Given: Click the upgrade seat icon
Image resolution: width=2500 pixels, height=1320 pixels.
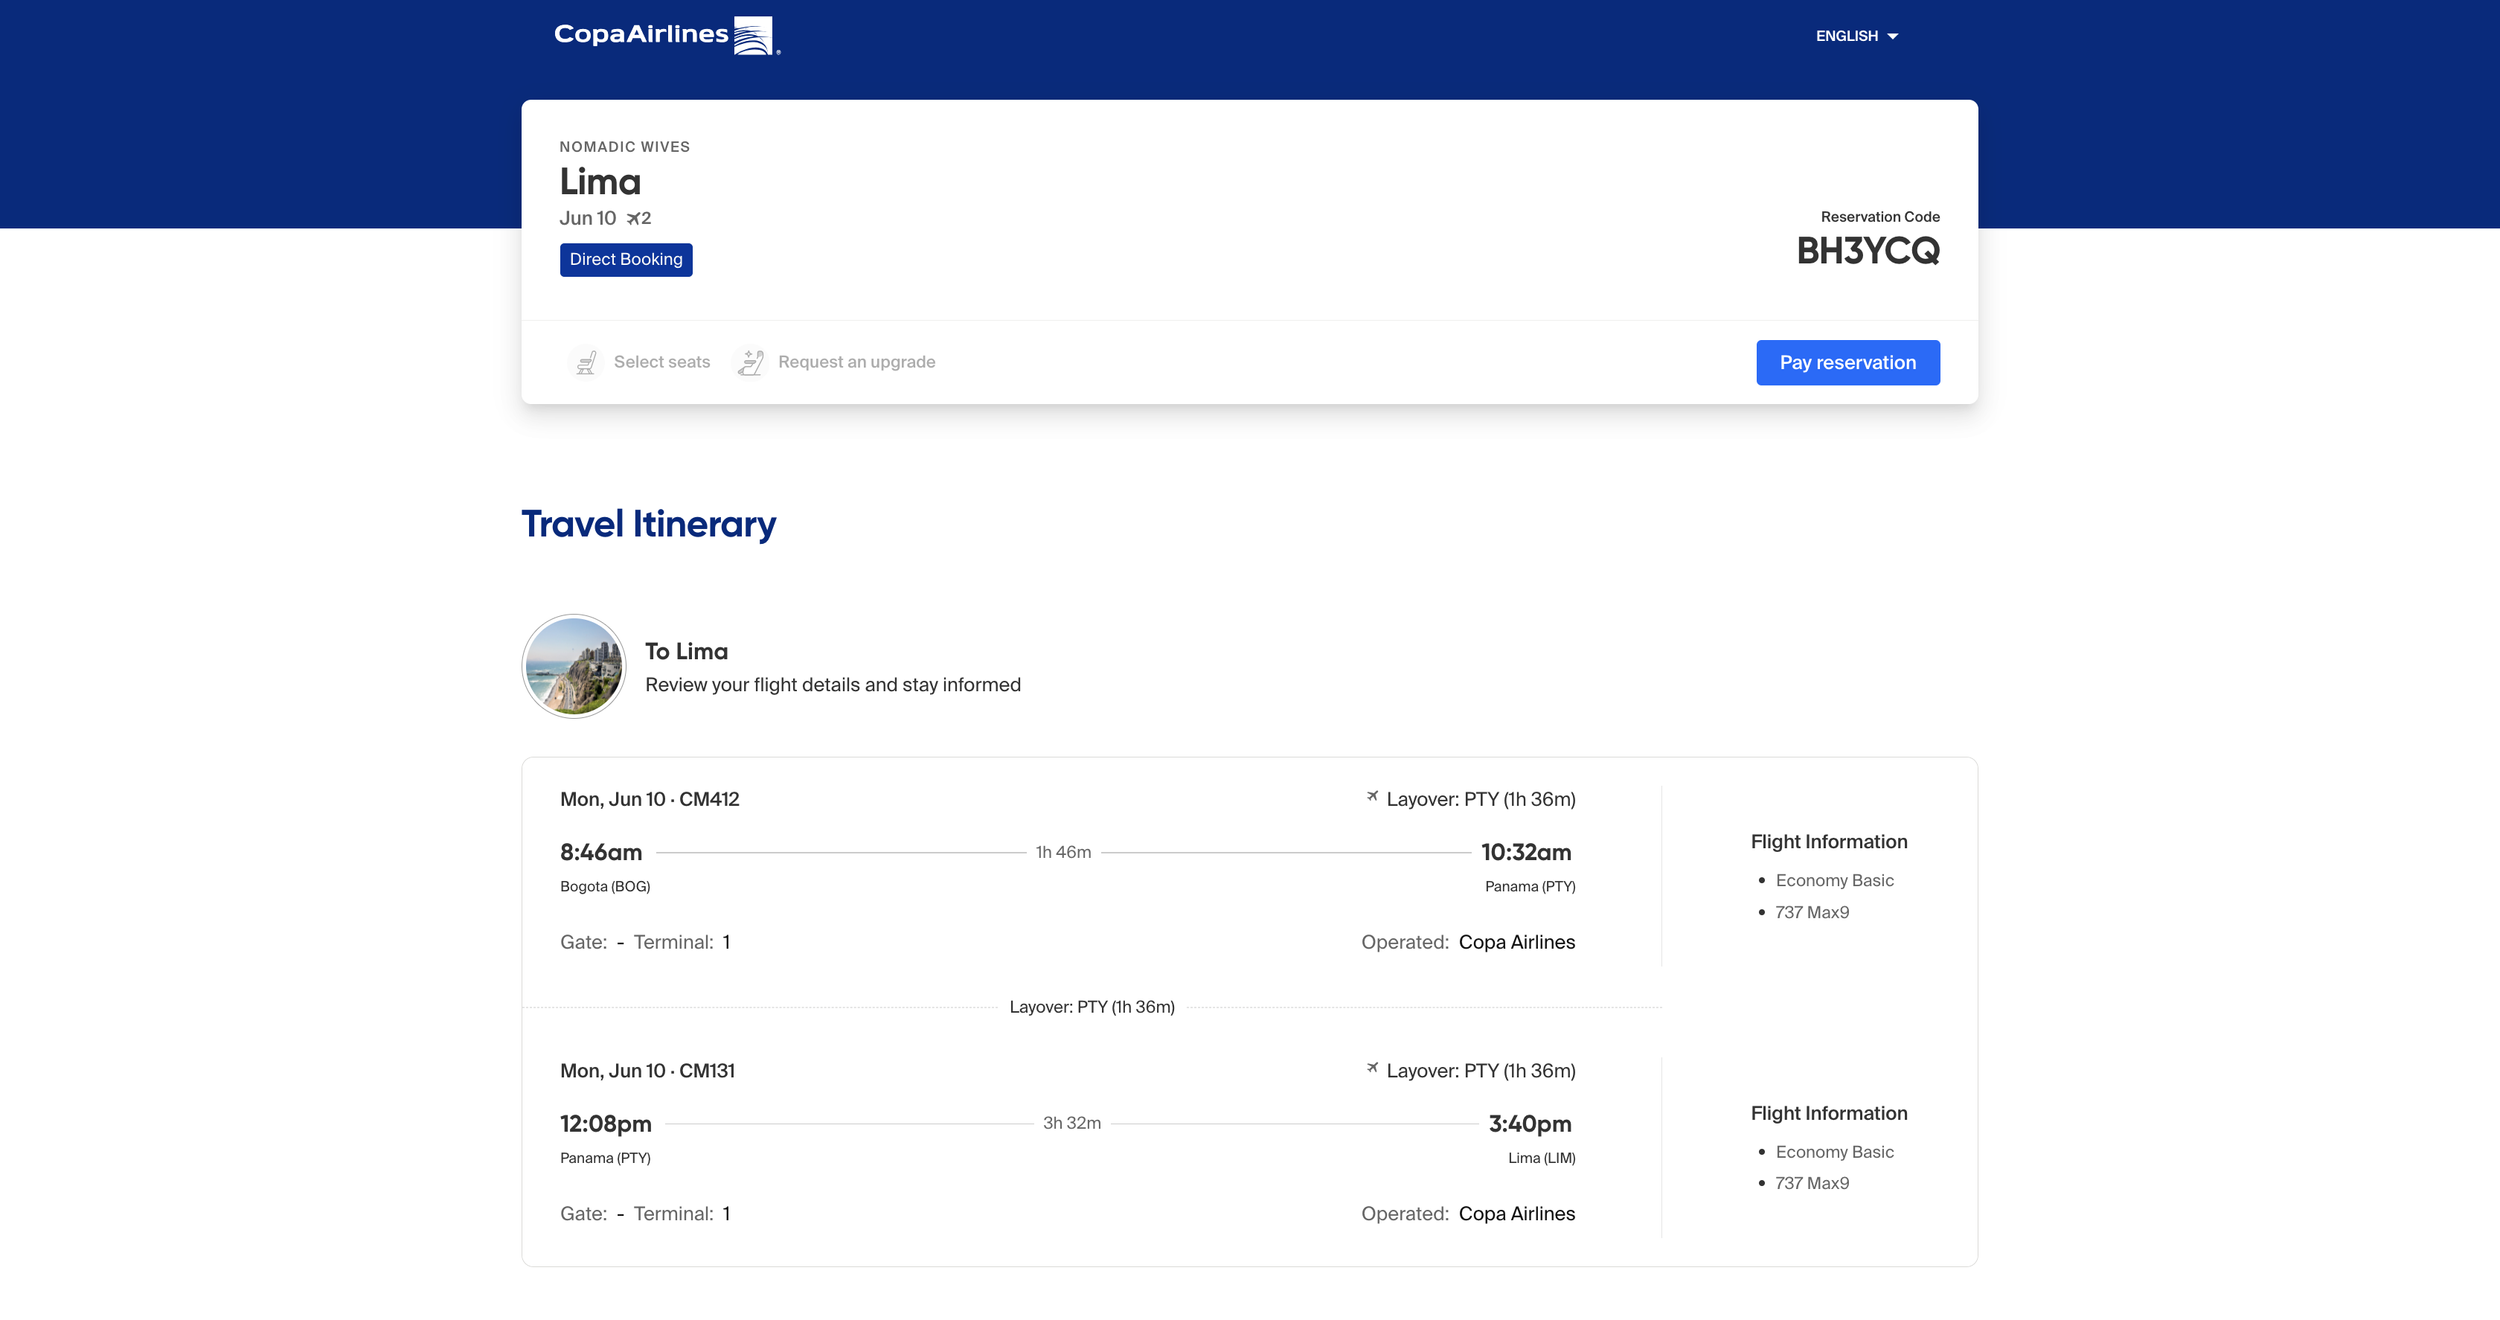Looking at the screenshot, I should 750,362.
